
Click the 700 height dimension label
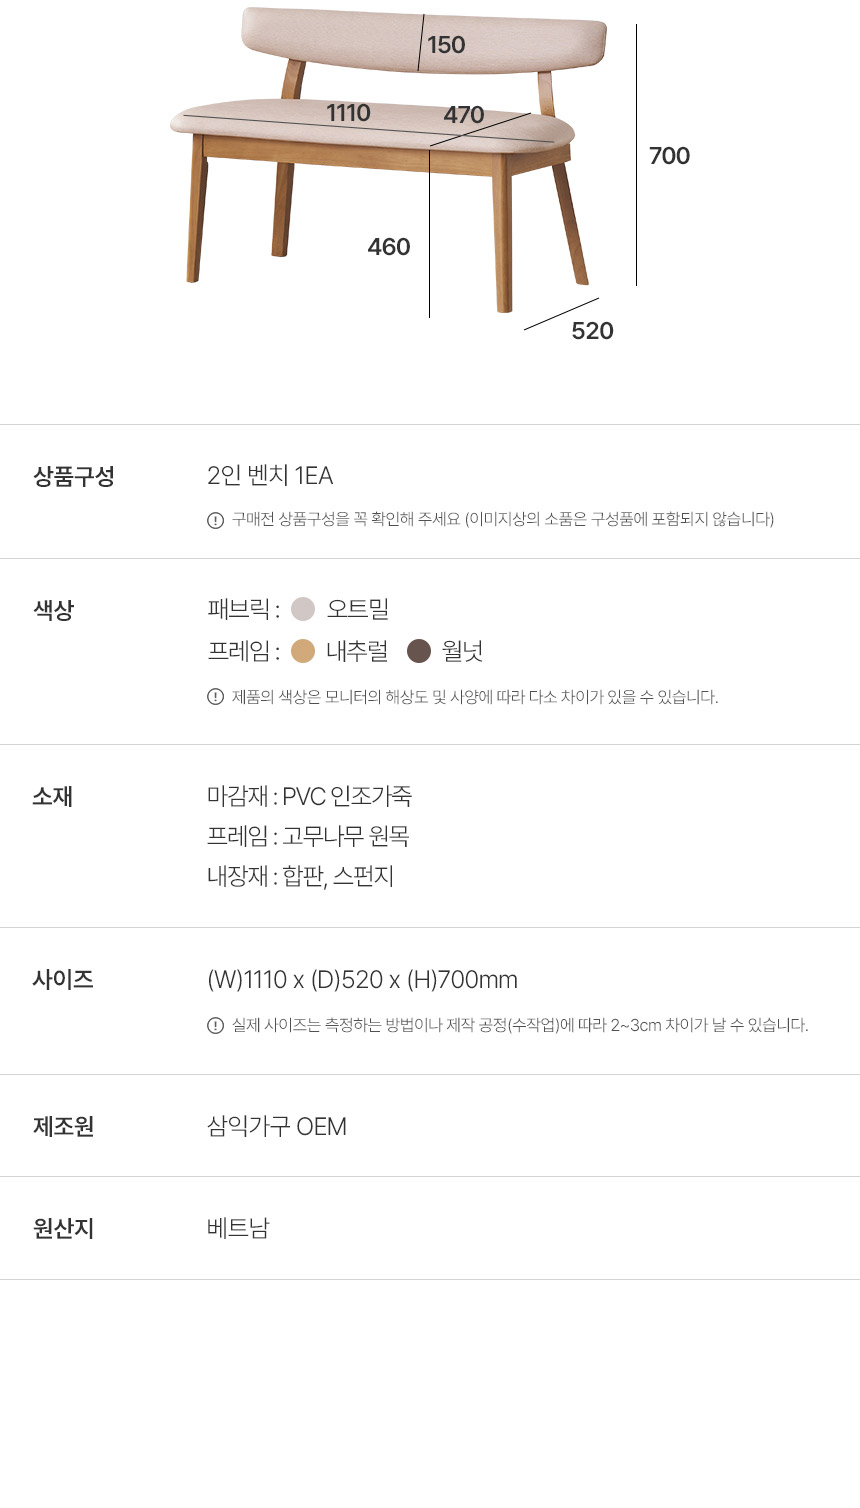point(669,156)
